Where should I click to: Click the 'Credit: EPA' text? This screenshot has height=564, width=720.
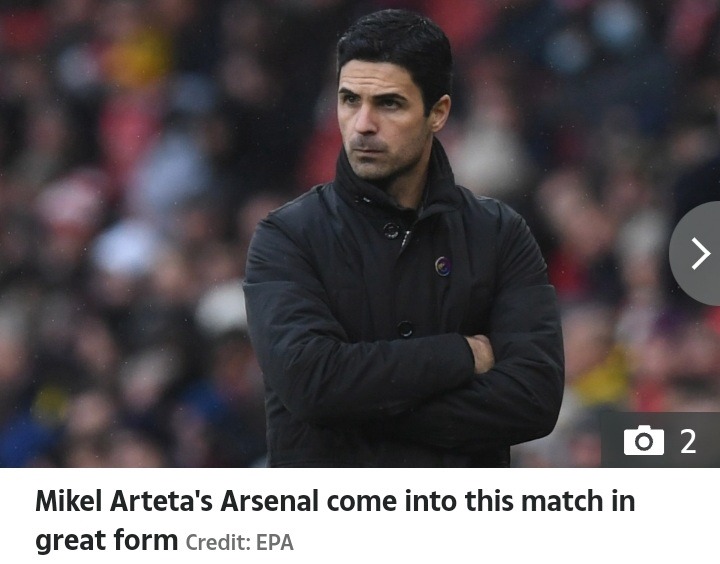pyautogui.click(x=239, y=542)
